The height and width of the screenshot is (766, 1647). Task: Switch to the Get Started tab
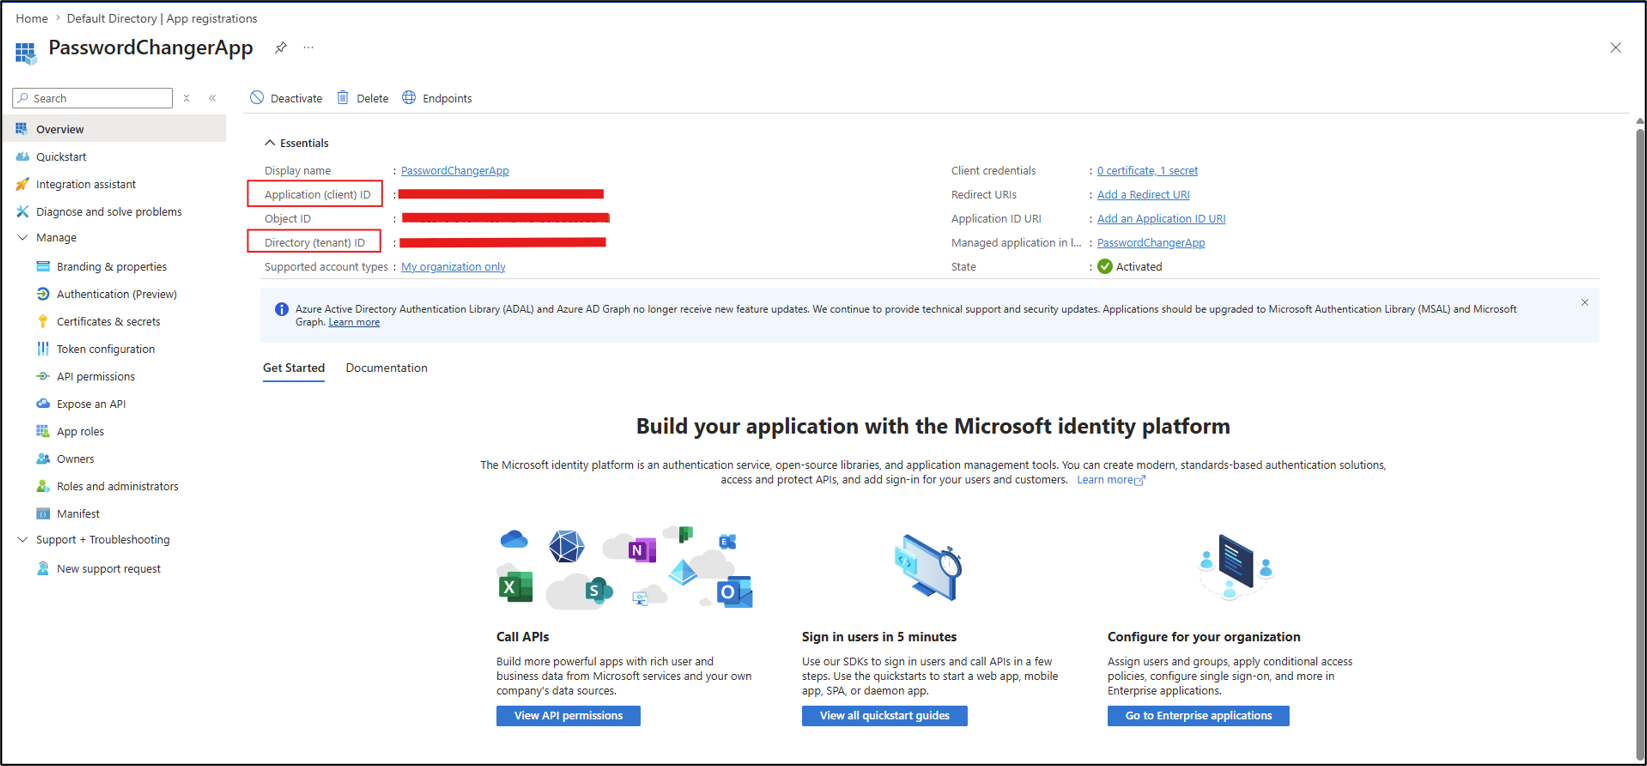coord(294,368)
